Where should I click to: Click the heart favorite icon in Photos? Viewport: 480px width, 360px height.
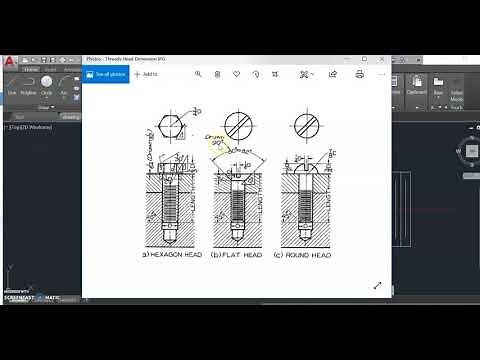click(x=236, y=74)
